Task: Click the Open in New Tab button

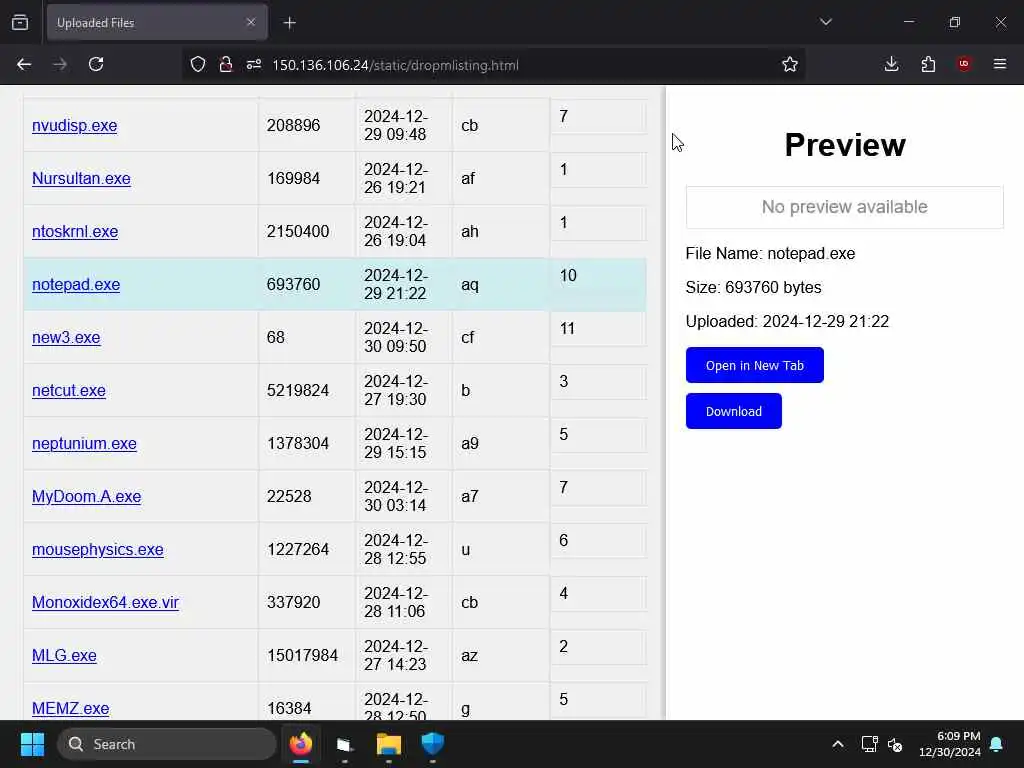Action: click(754, 365)
